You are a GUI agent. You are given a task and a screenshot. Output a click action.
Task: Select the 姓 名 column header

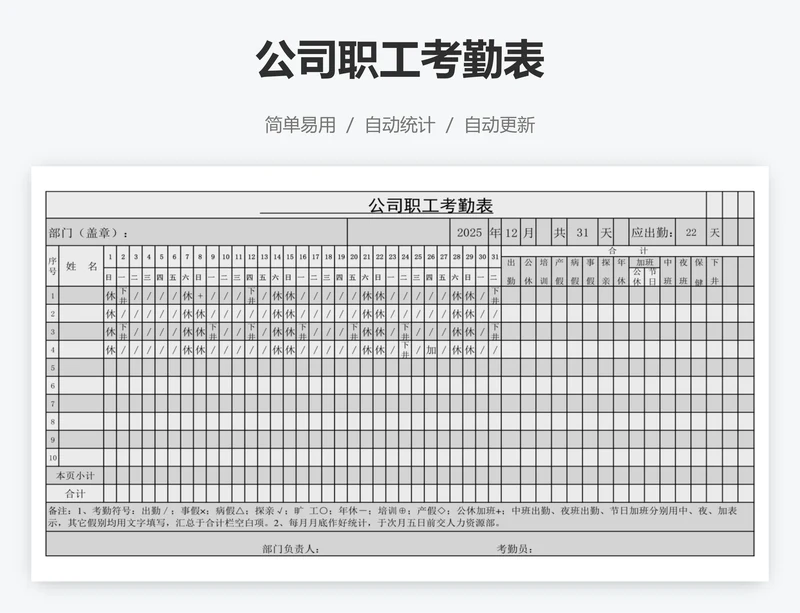click(81, 266)
